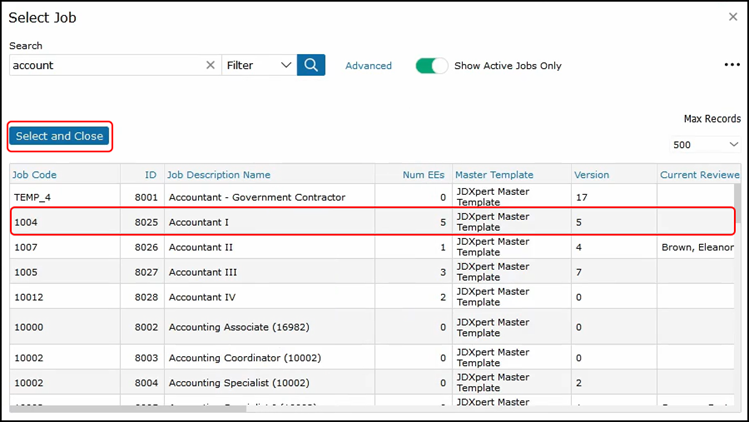Choose Accountant - Government Contractor row
This screenshot has height=422, width=749.
(x=256, y=197)
